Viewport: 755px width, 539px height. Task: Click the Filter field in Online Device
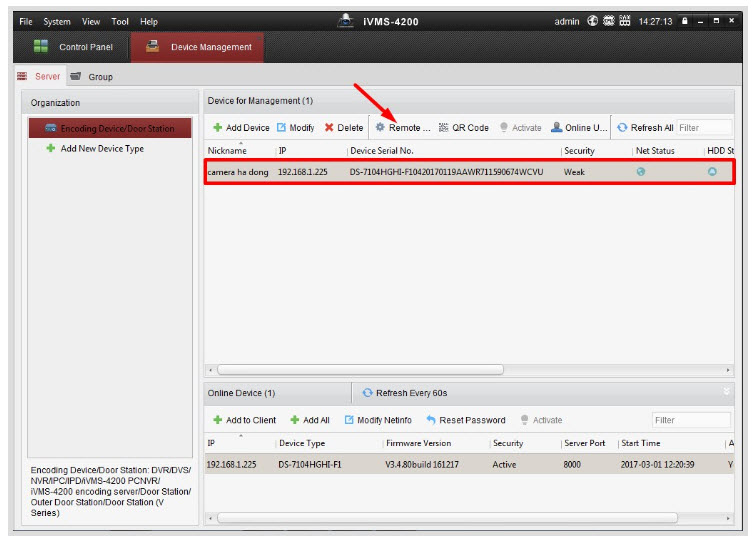(690, 420)
